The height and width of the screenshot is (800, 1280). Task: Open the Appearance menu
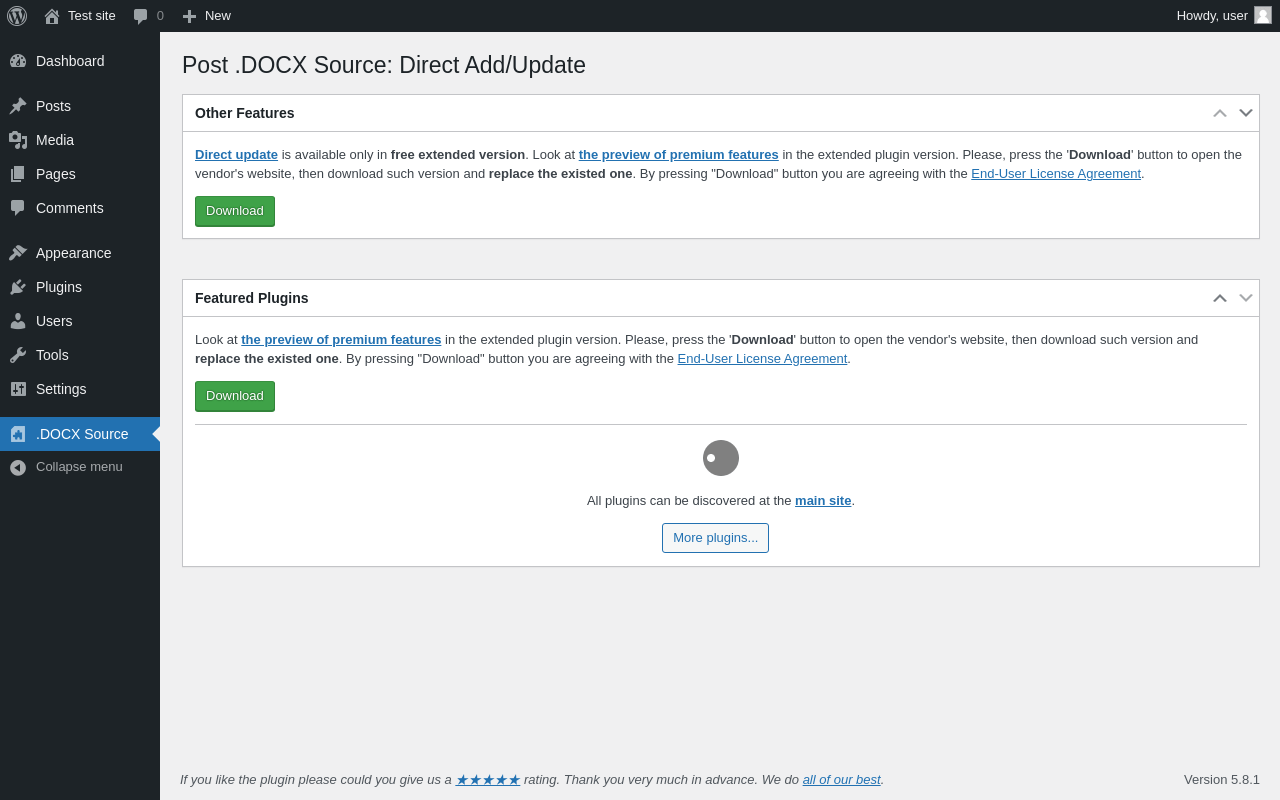(80, 253)
